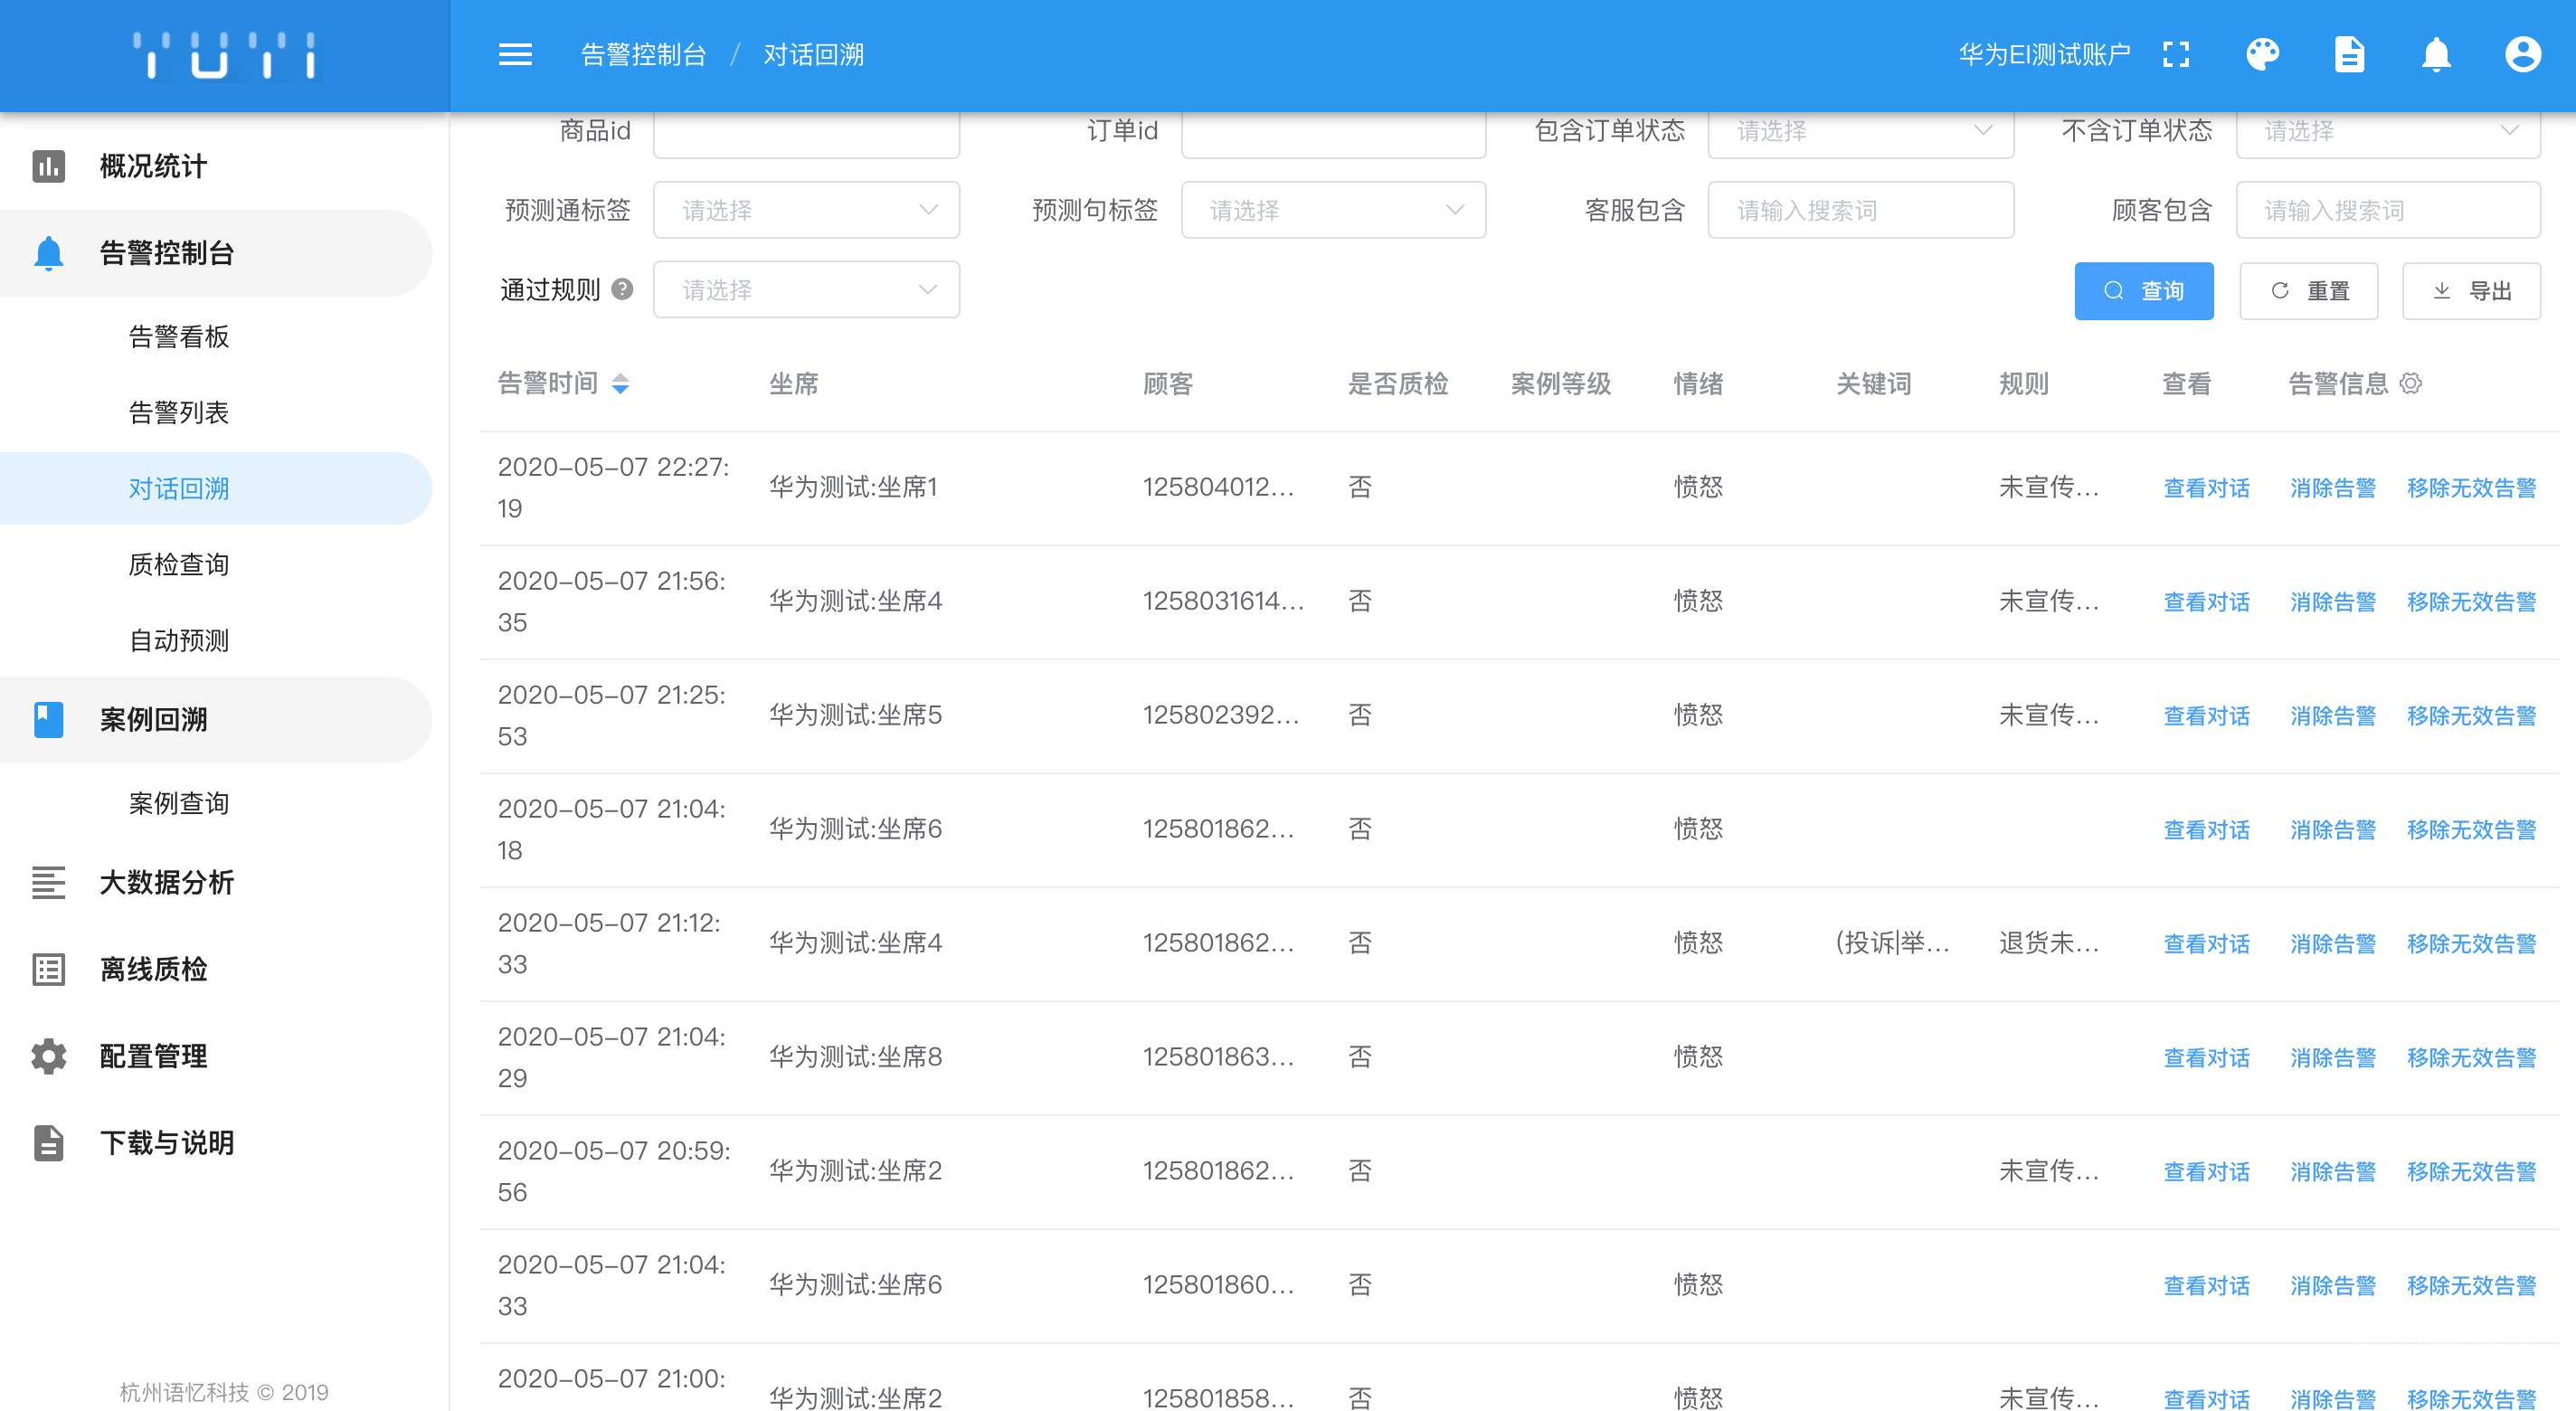The image size is (2576, 1411).
Task: Click the 导出 export button
Action: 2471,291
